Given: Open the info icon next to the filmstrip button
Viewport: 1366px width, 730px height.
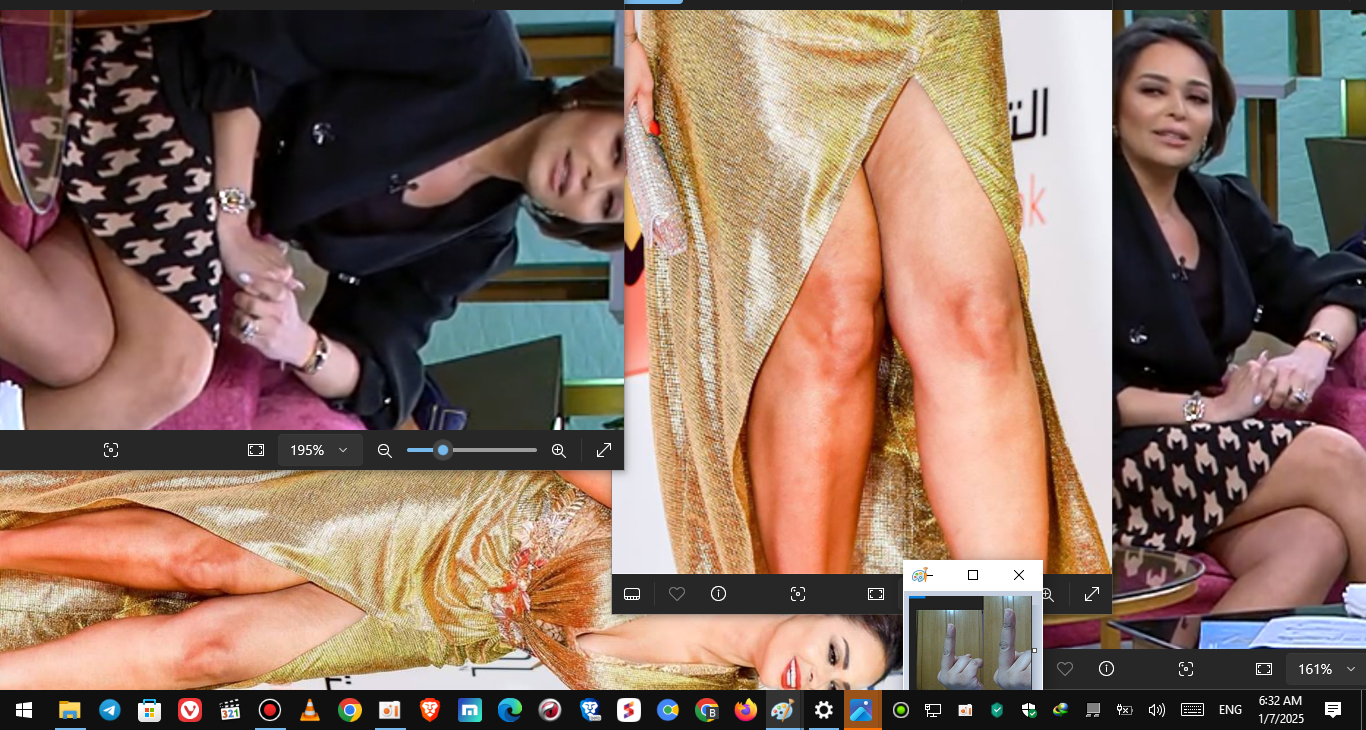Looking at the screenshot, I should 718,594.
